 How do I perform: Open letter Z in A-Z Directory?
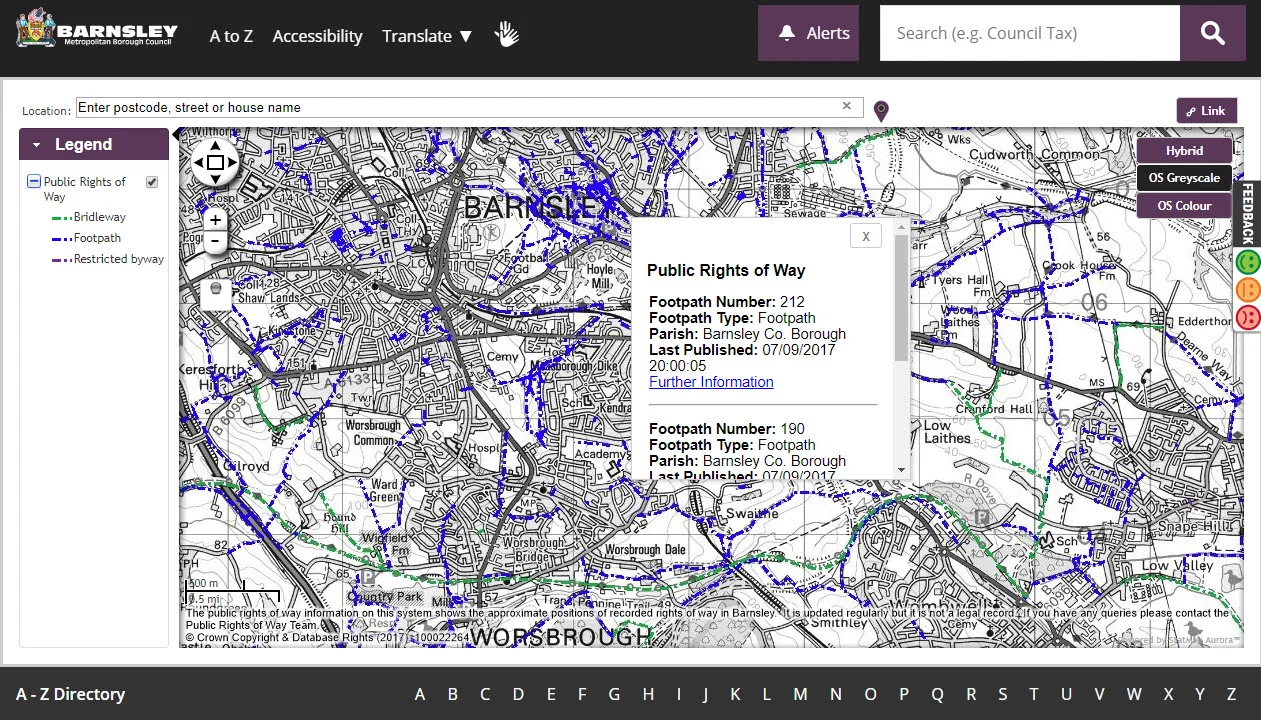(x=1231, y=694)
